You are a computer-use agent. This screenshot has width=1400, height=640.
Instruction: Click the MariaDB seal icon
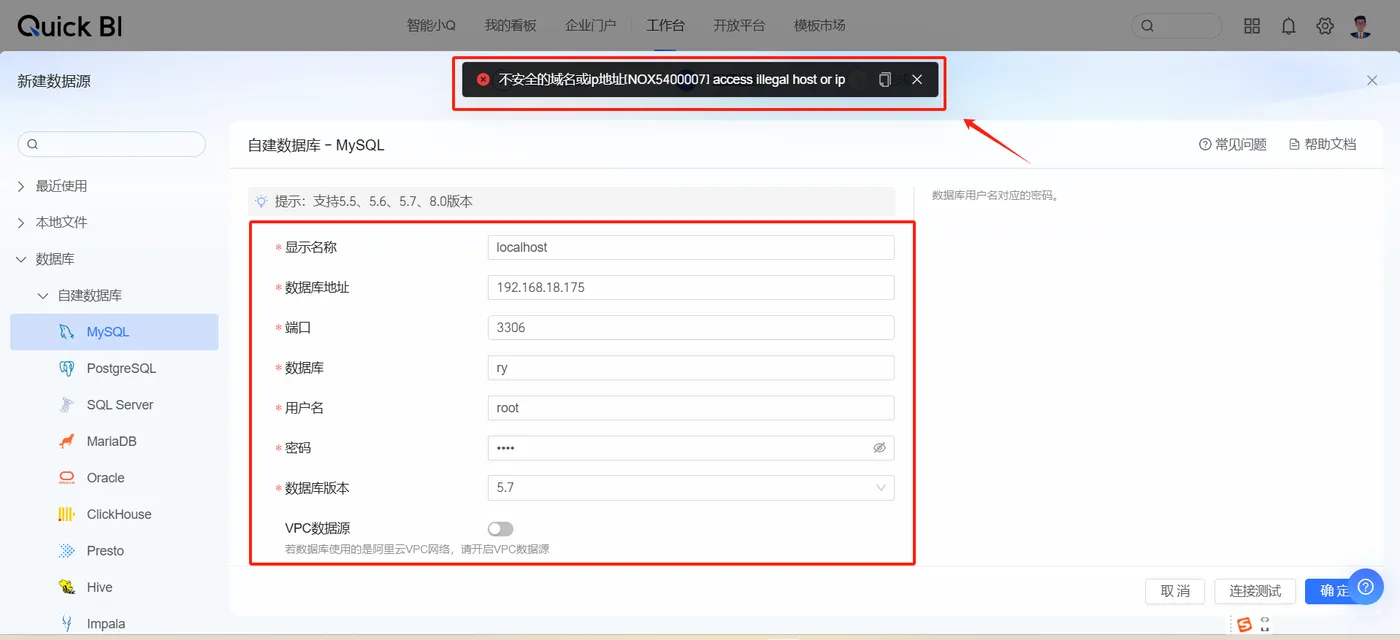[67, 441]
